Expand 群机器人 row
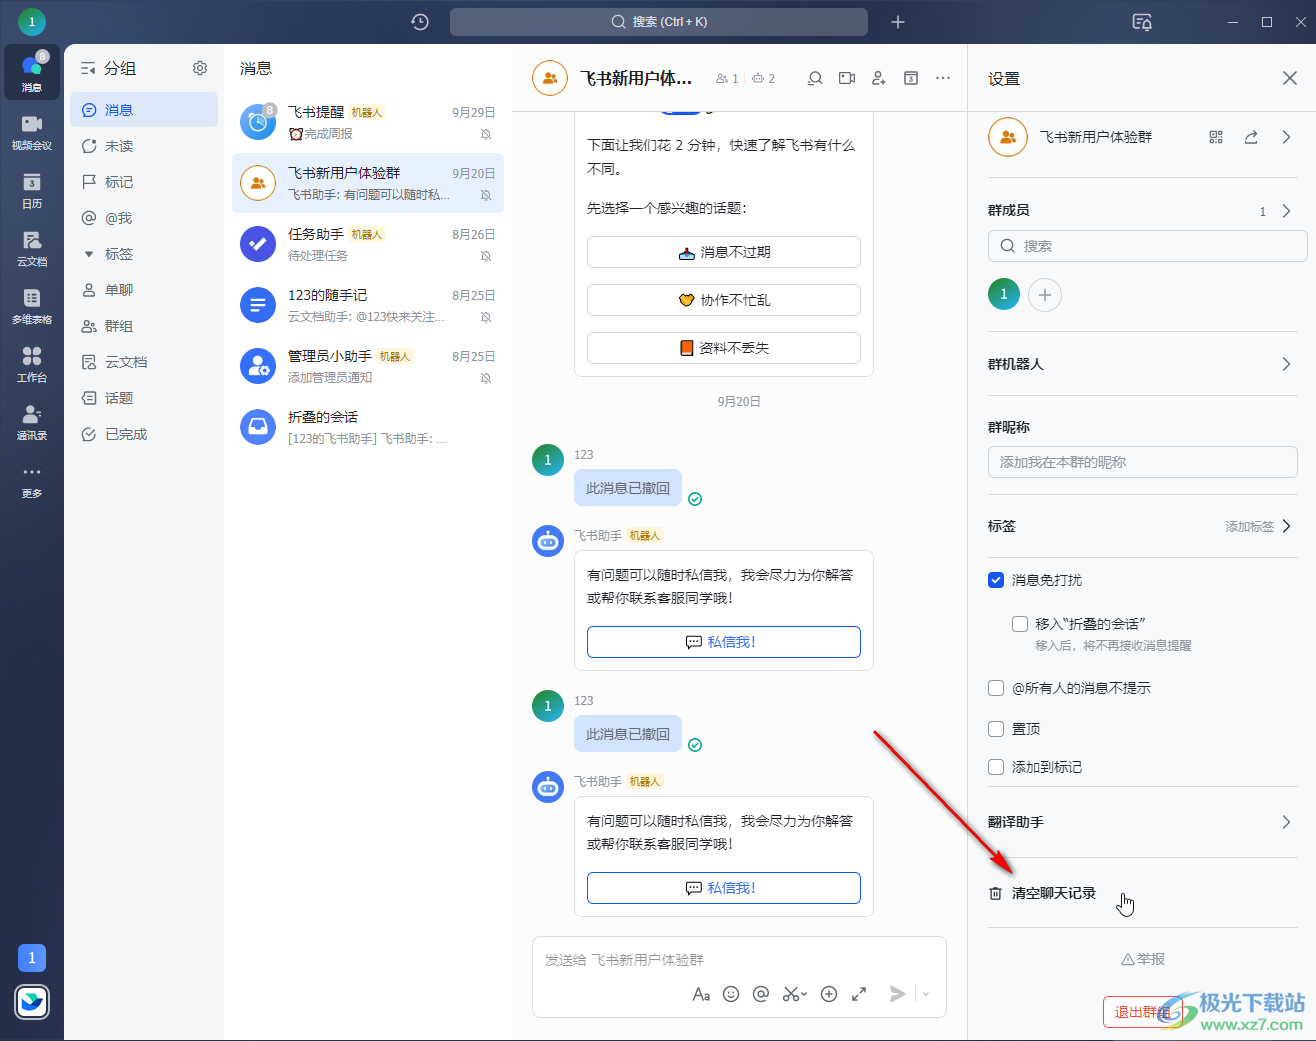1316x1041 pixels. (x=1142, y=364)
